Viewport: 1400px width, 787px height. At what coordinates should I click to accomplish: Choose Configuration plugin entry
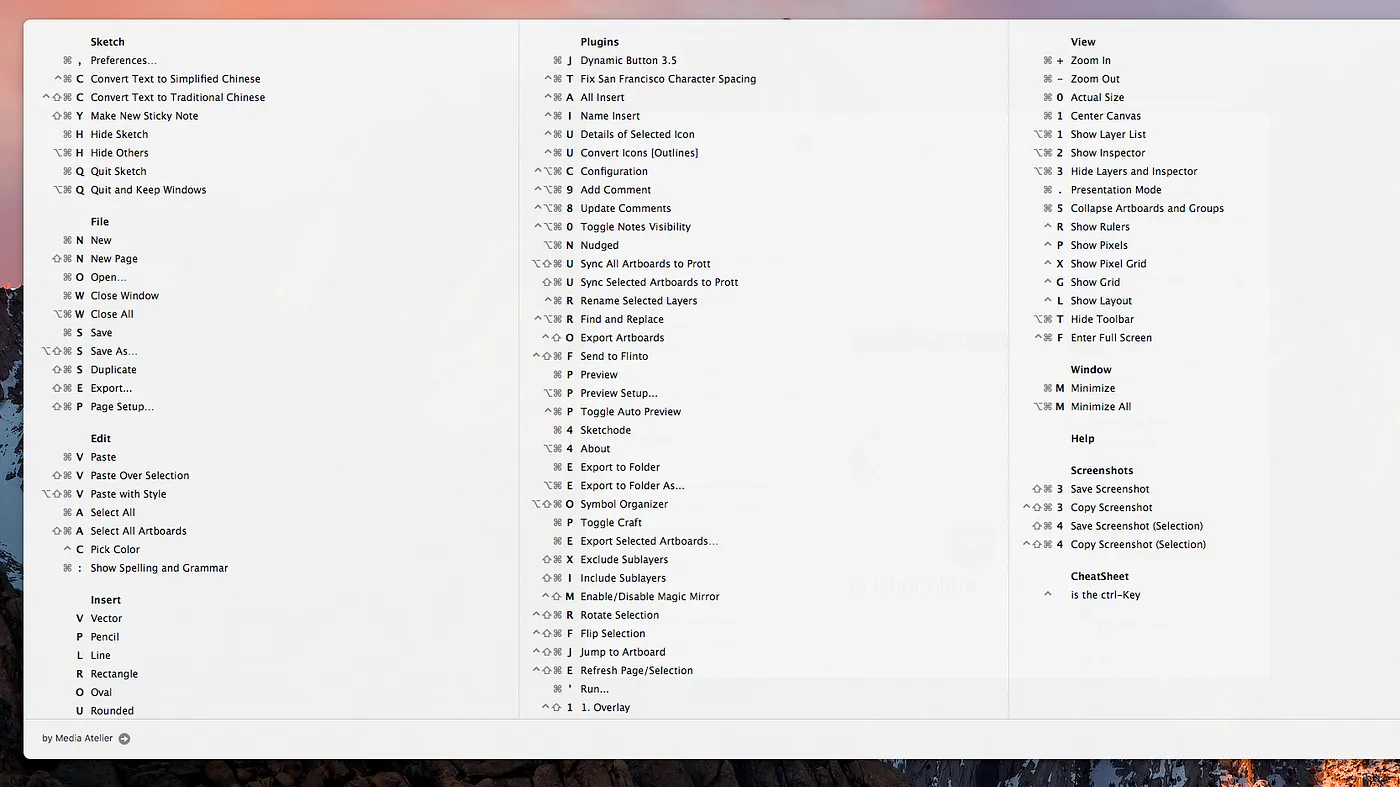[x=614, y=172]
